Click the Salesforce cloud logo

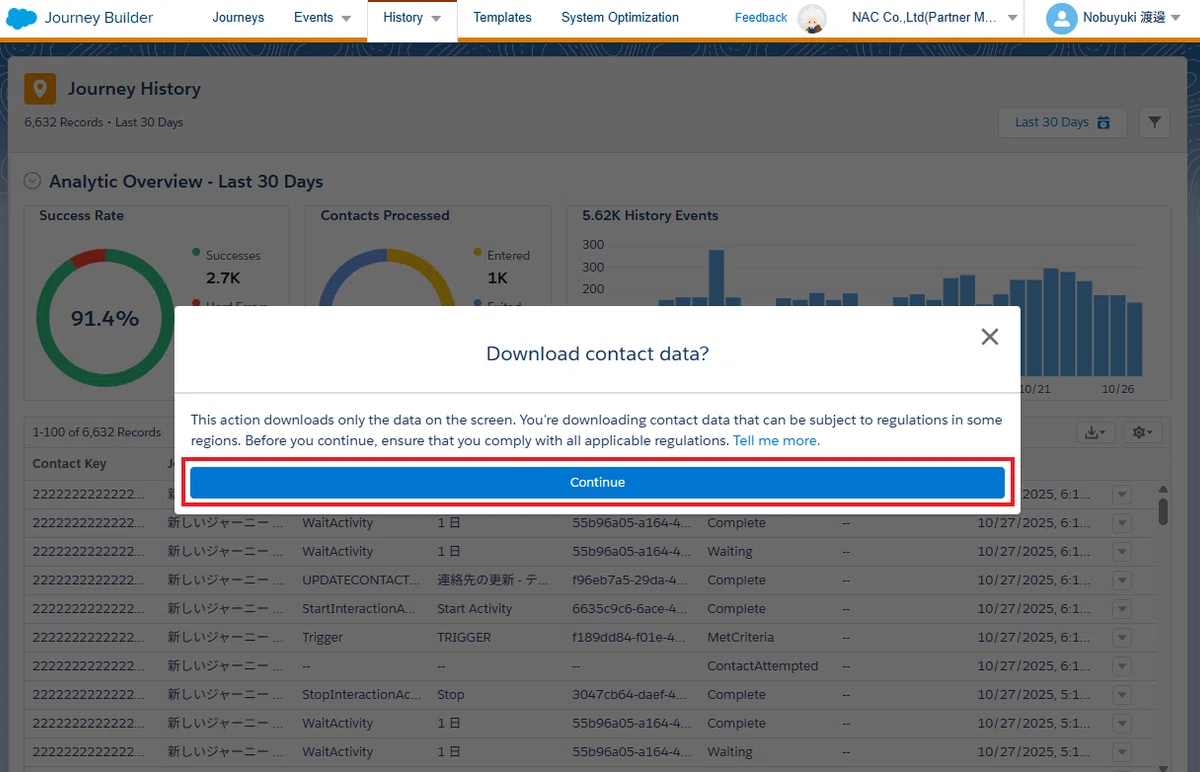pyautogui.click(x=22, y=18)
